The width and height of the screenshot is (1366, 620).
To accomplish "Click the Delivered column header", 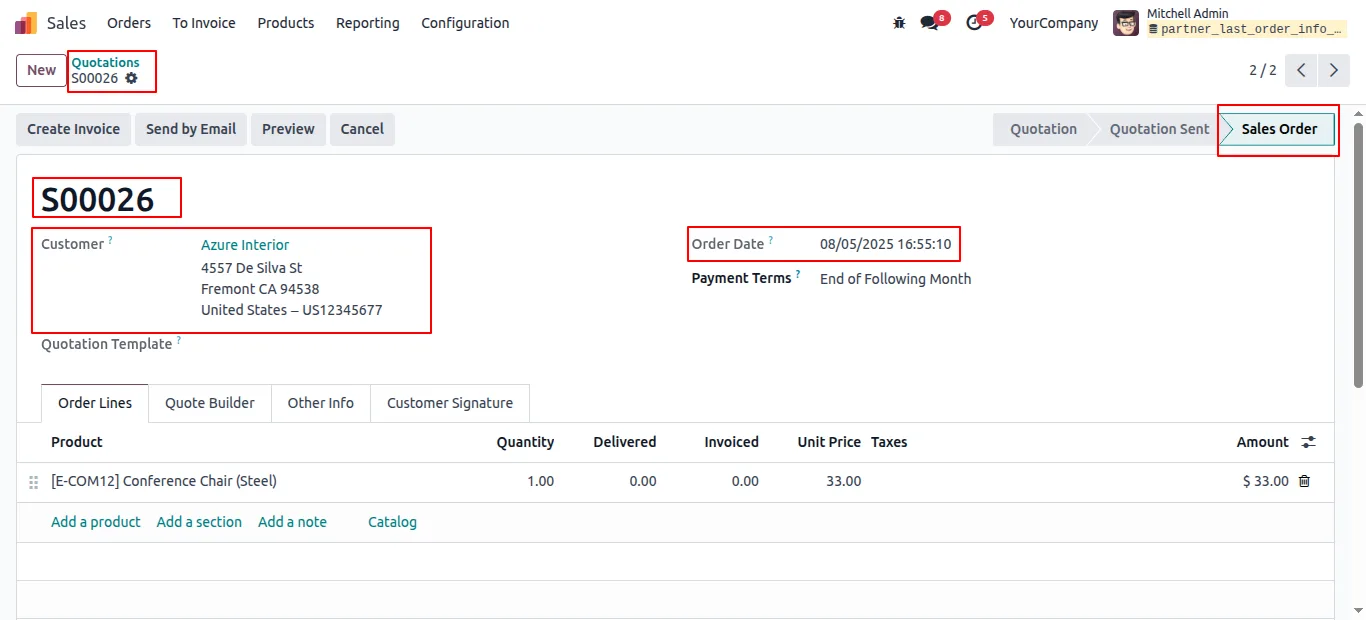I will [625, 442].
